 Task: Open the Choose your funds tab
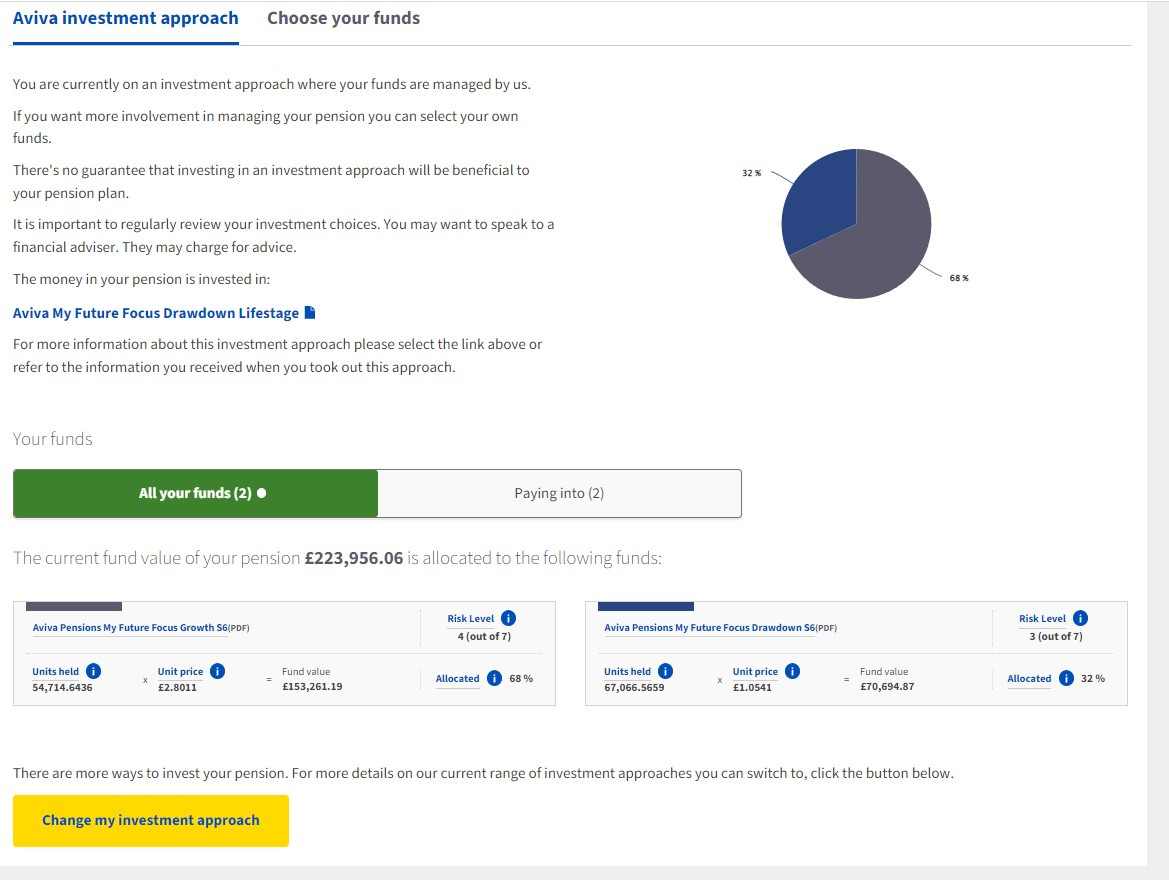(x=343, y=18)
